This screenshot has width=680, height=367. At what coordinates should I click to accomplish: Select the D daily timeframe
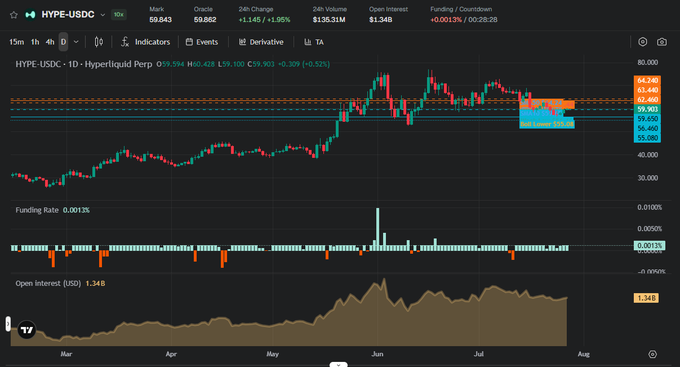click(63, 42)
